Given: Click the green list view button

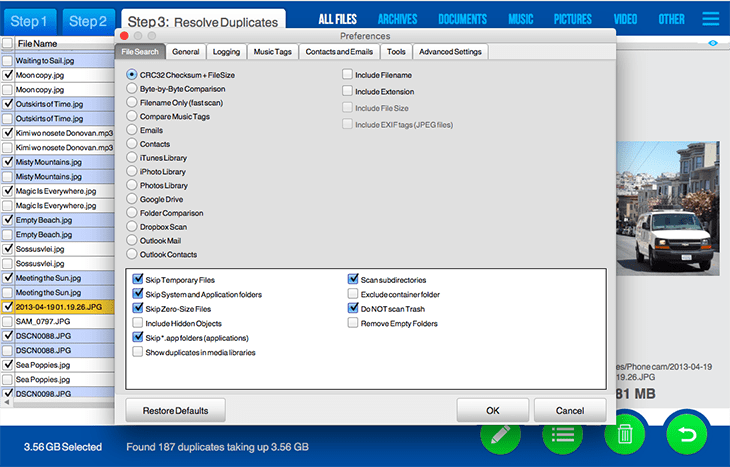Looking at the screenshot, I should click(x=562, y=434).
